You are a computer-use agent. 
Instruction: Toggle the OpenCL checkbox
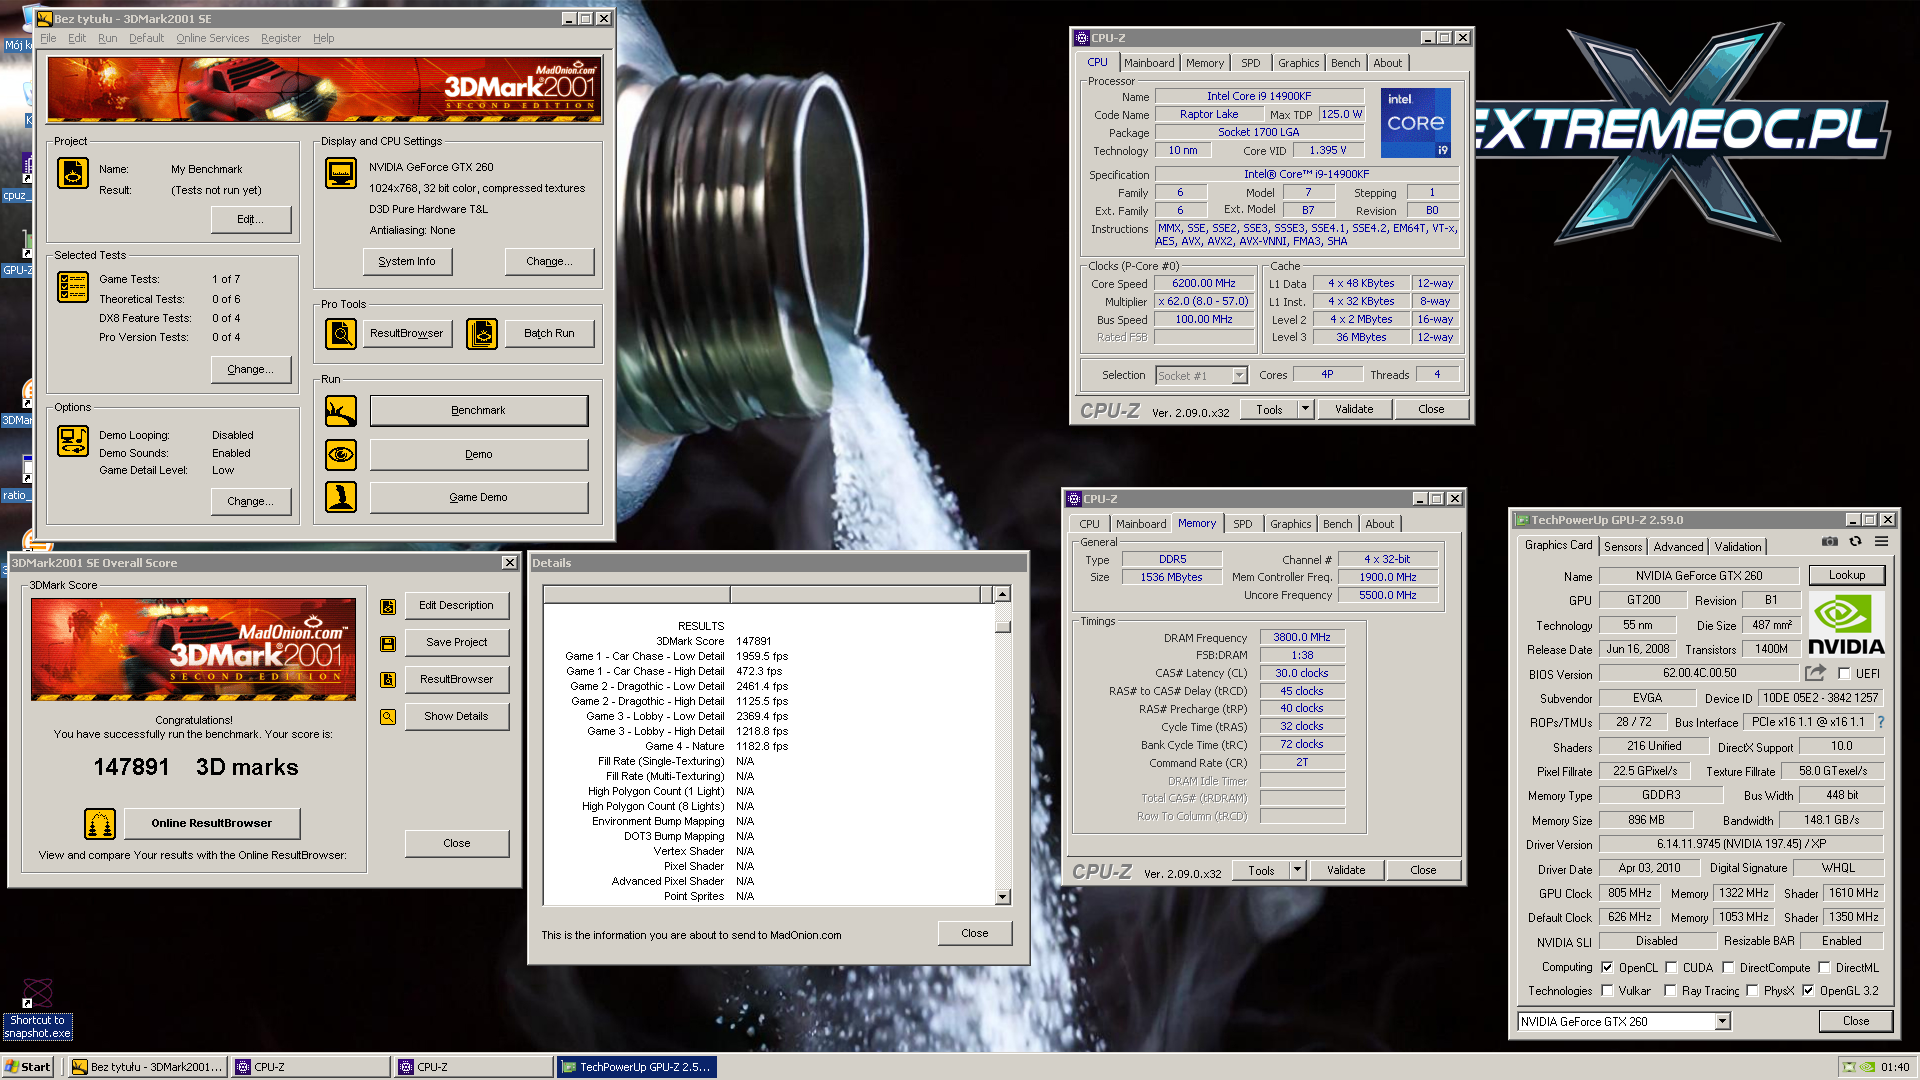pos(1607,968)
